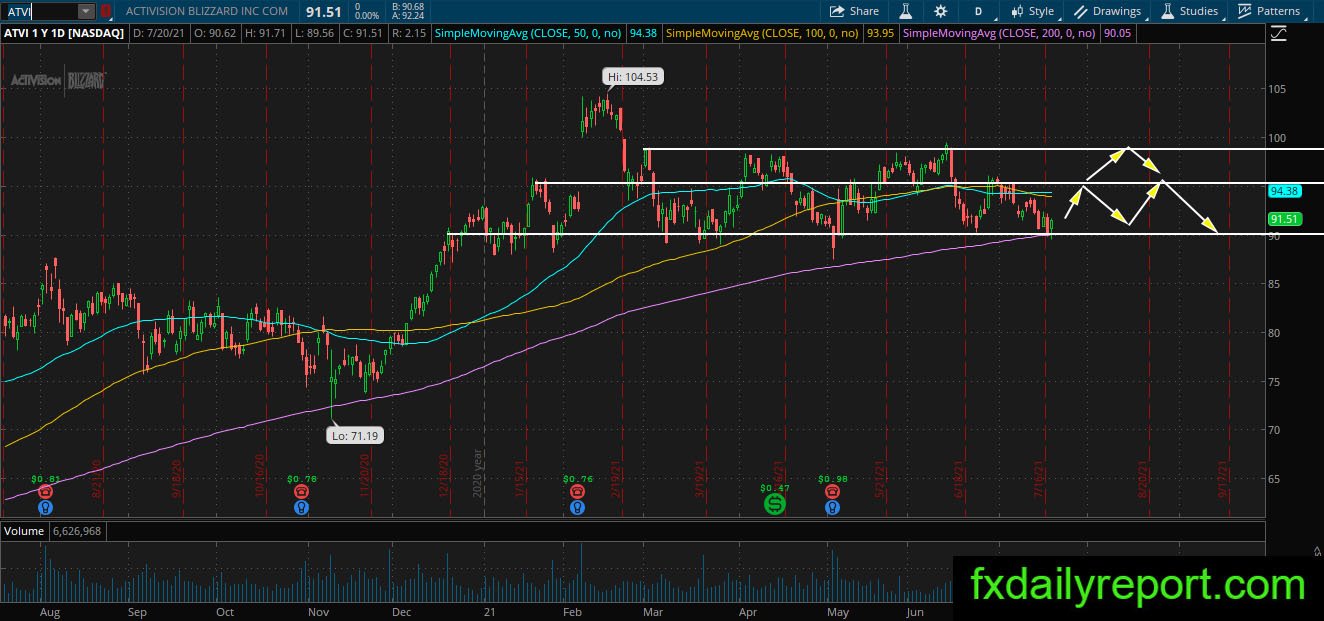Click the Hi: 104.53 price bubble
Image resolution: width=1324 pixels, height=621 pixels.
point(633,76)
